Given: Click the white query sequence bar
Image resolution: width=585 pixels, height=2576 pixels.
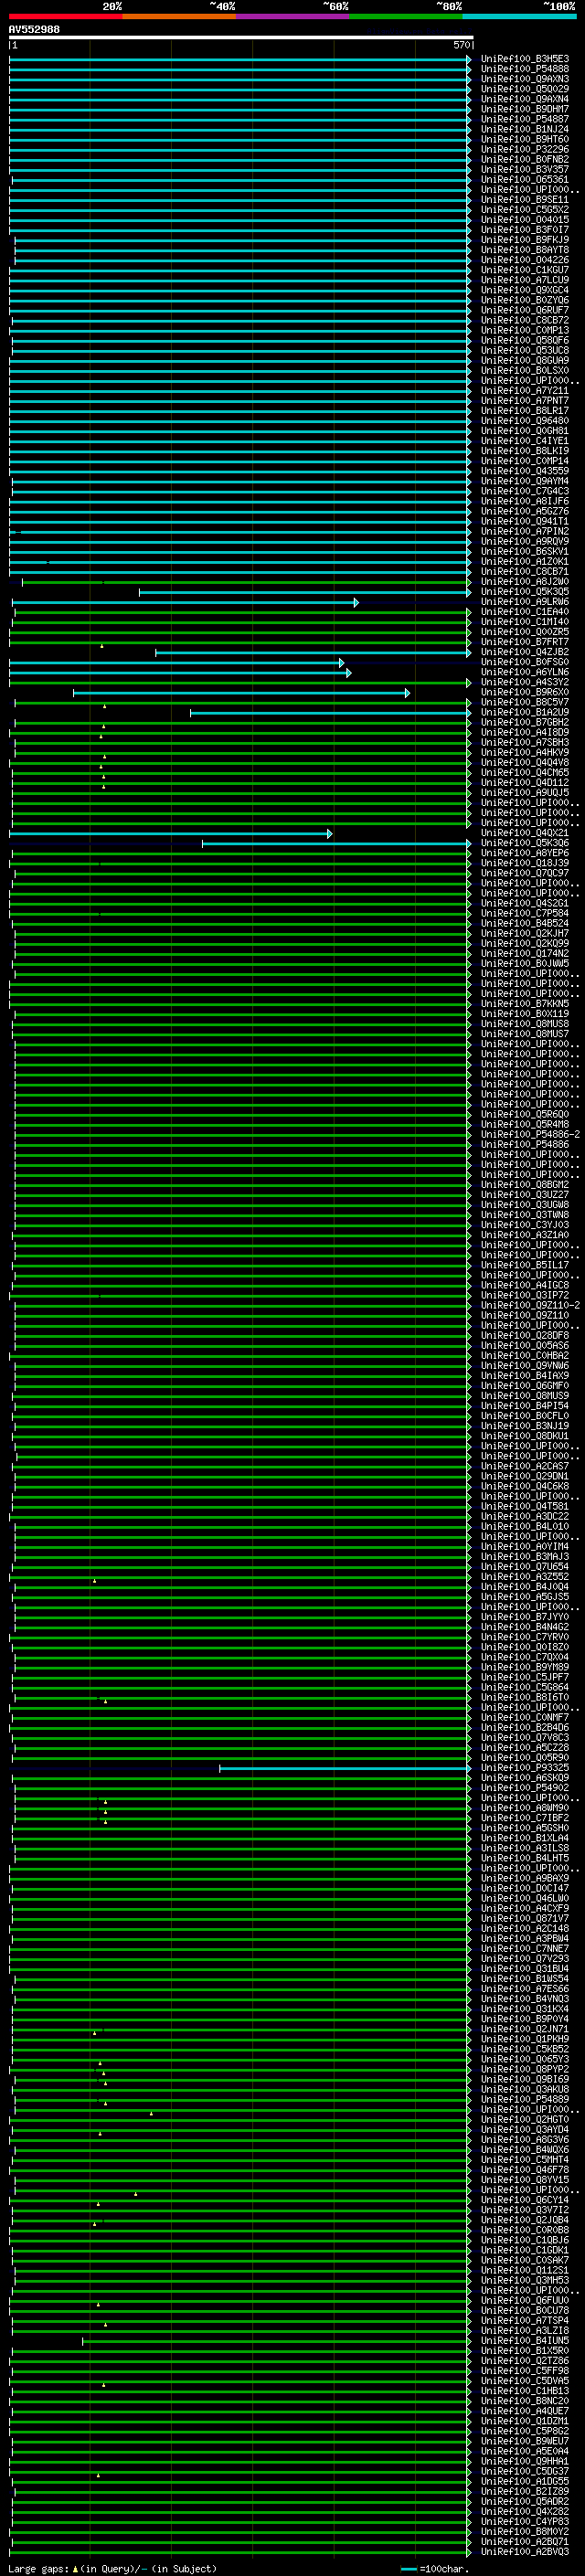Looking at the screenshot, I should click(x=240, y=38).
